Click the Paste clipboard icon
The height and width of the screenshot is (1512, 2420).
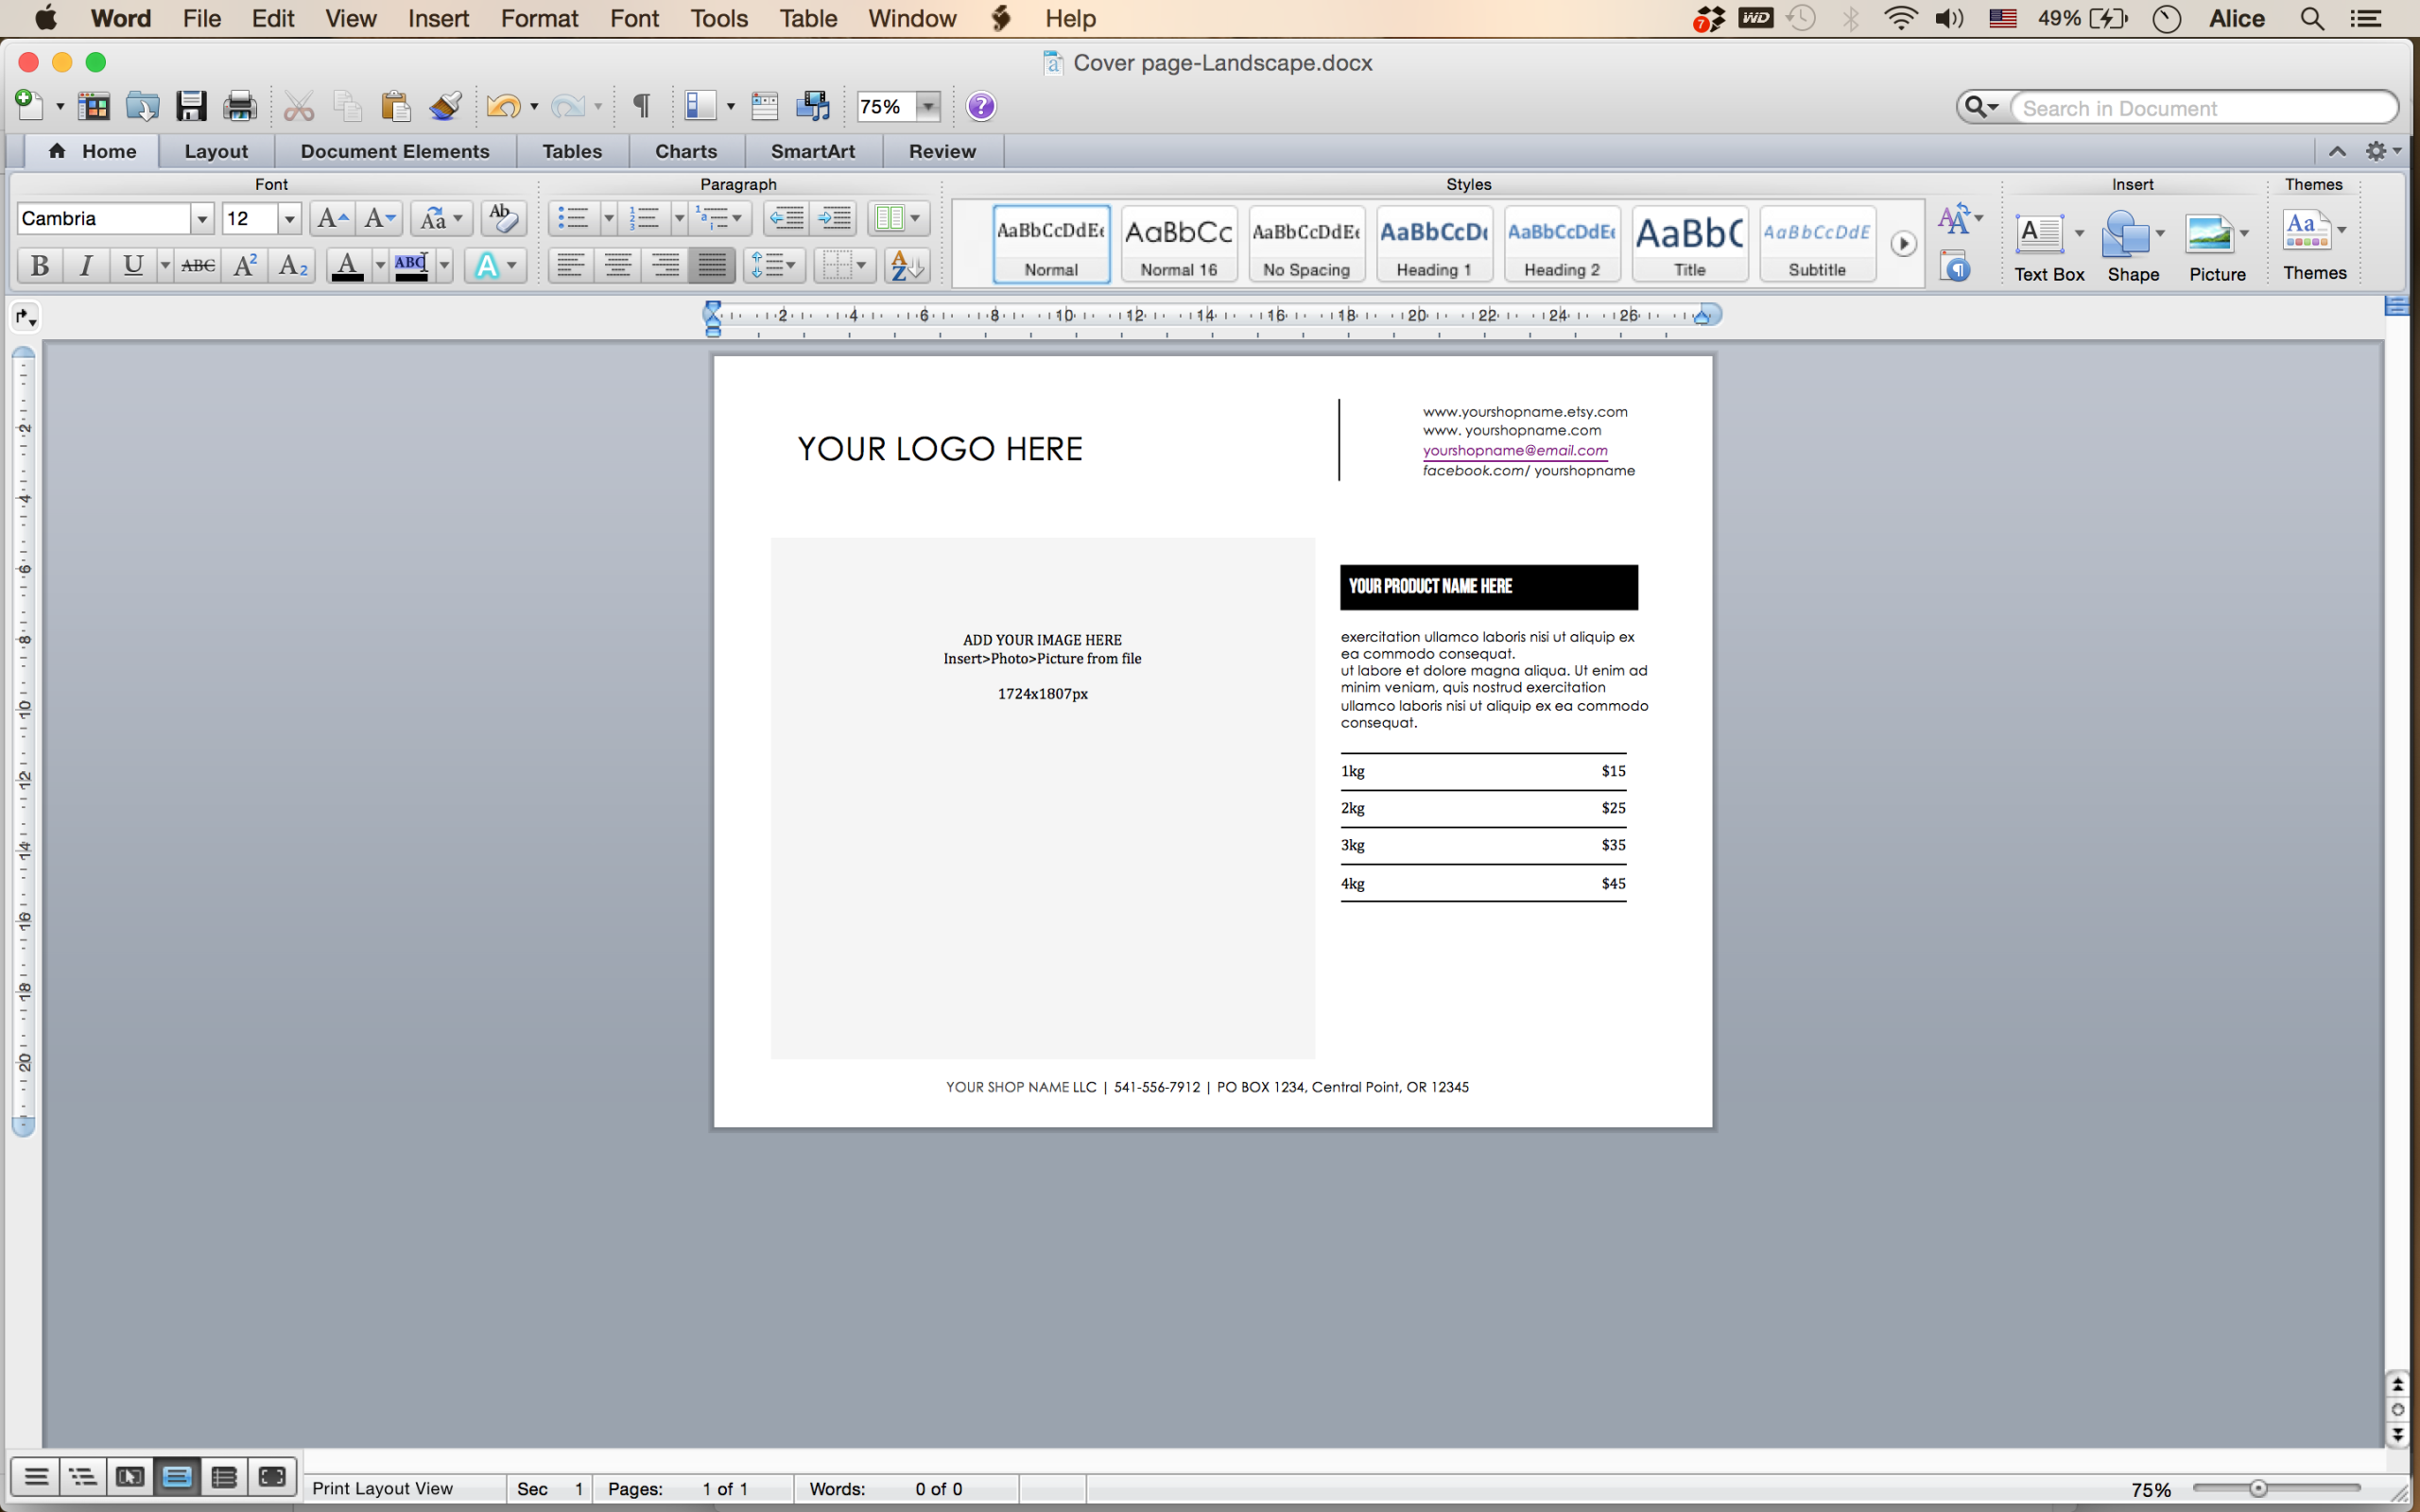(396, 106)
